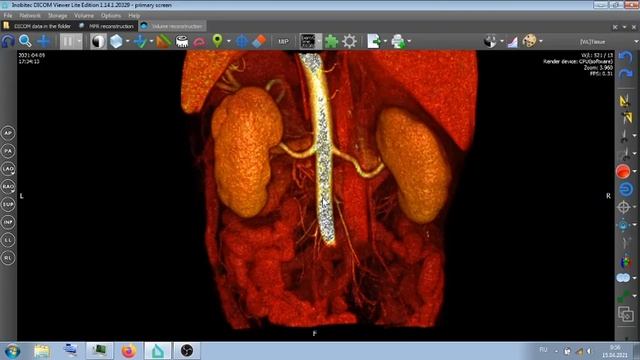This screenshot has height=360, width=640.
Task: Select the red polygon cut tool
Action: click(200, 42)
